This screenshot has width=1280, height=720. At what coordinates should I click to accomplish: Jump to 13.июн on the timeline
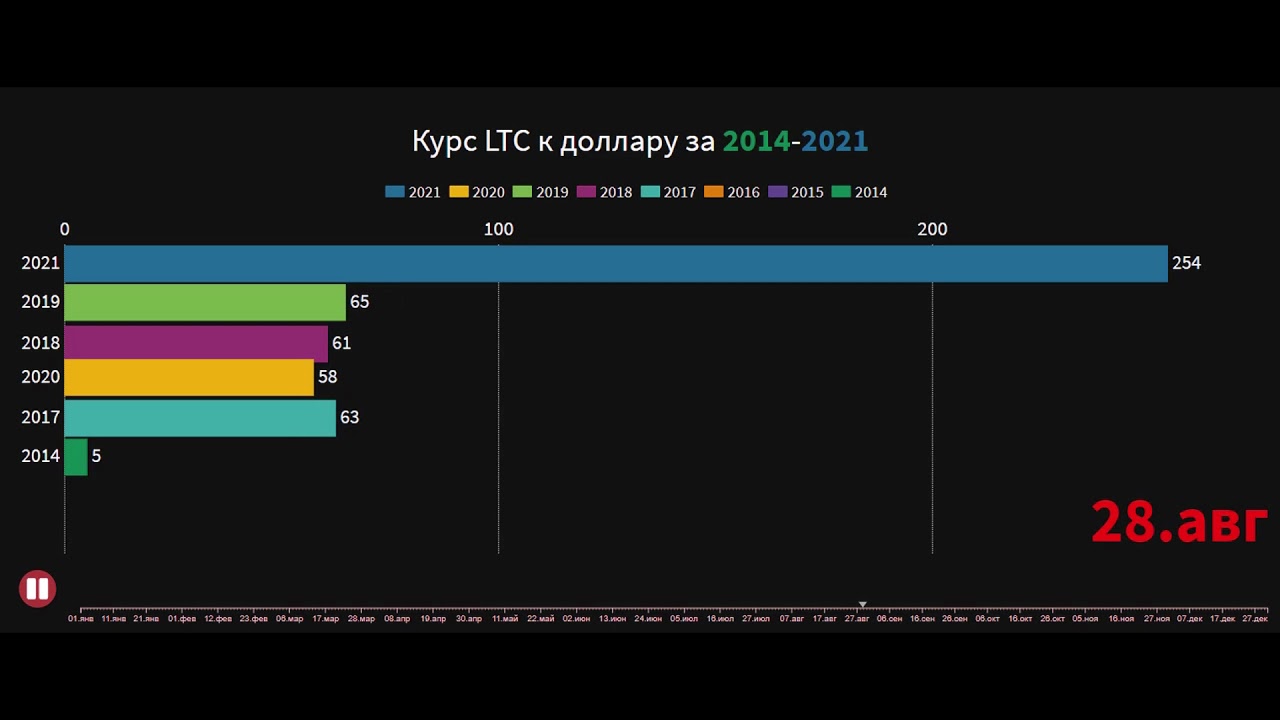612,619
